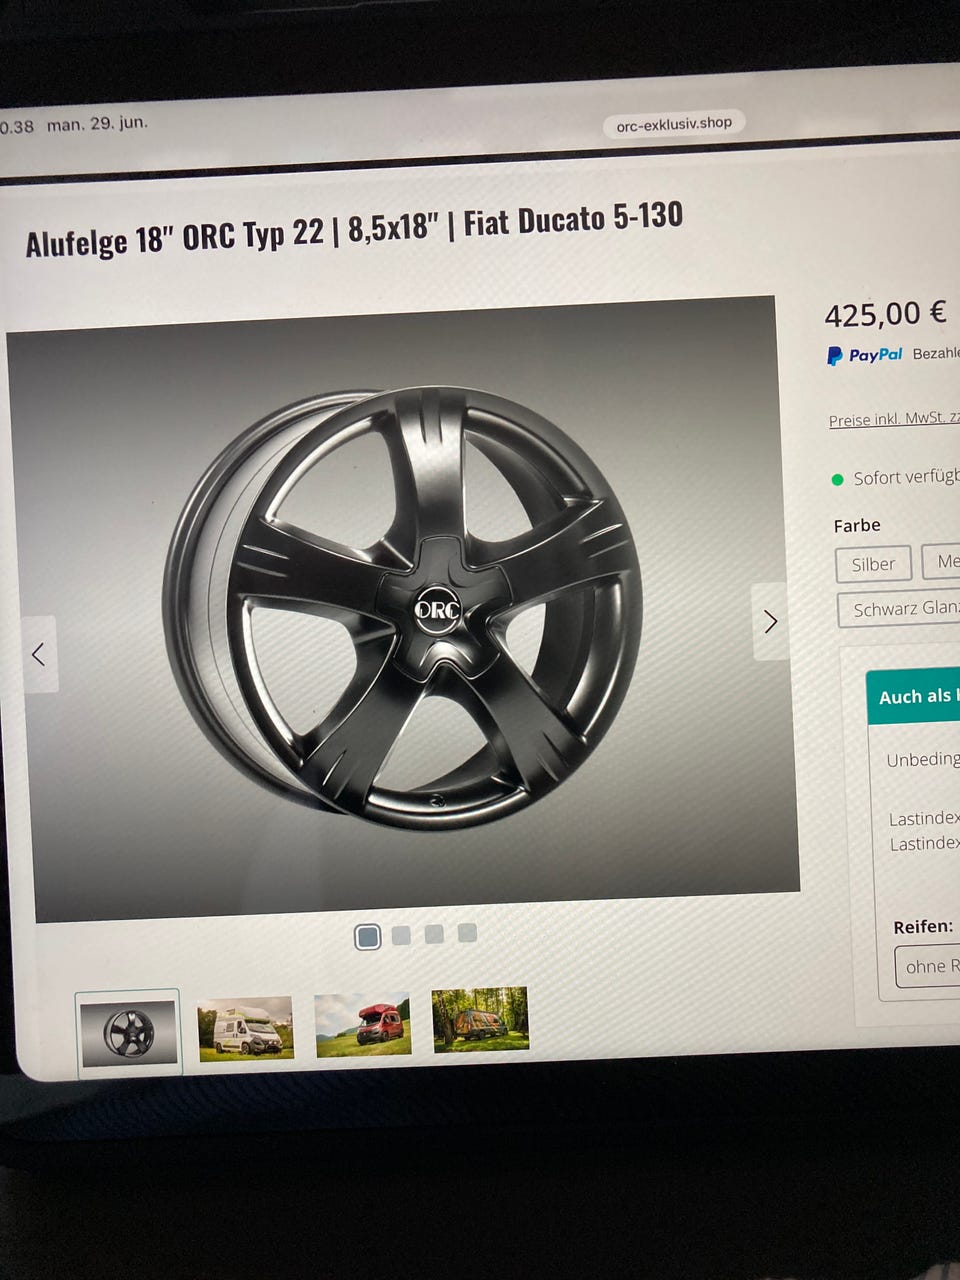Tap the date in status bar
The width and height of the screenshot is (960, 1280).
97,124
